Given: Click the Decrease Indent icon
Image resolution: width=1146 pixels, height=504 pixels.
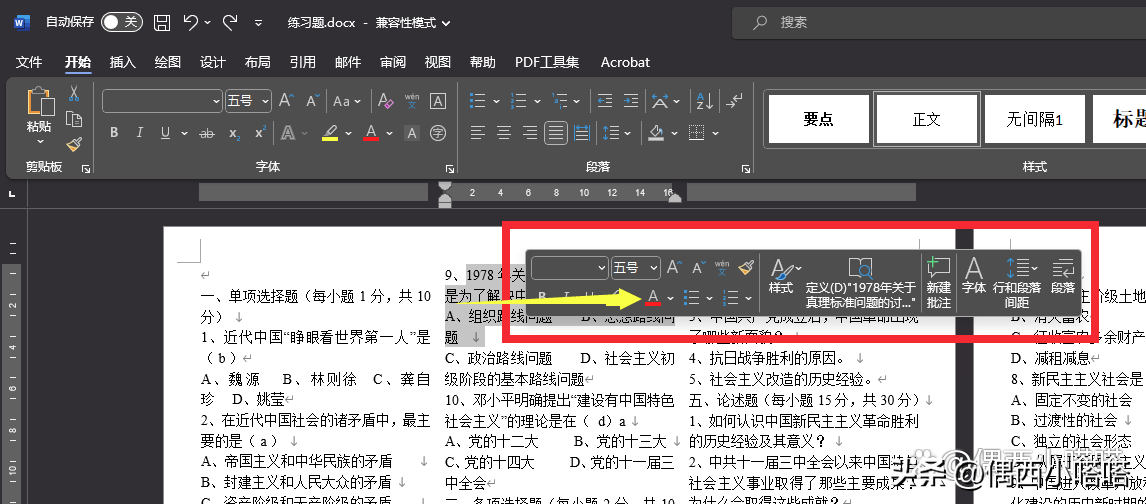Looking at the screenshot, I should click(604, 101).
